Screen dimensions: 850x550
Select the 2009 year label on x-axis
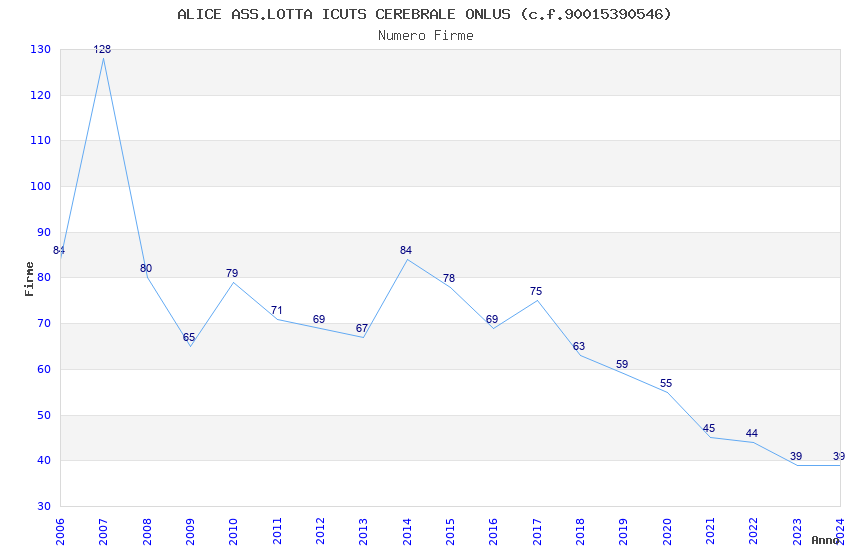coord(190,531)
